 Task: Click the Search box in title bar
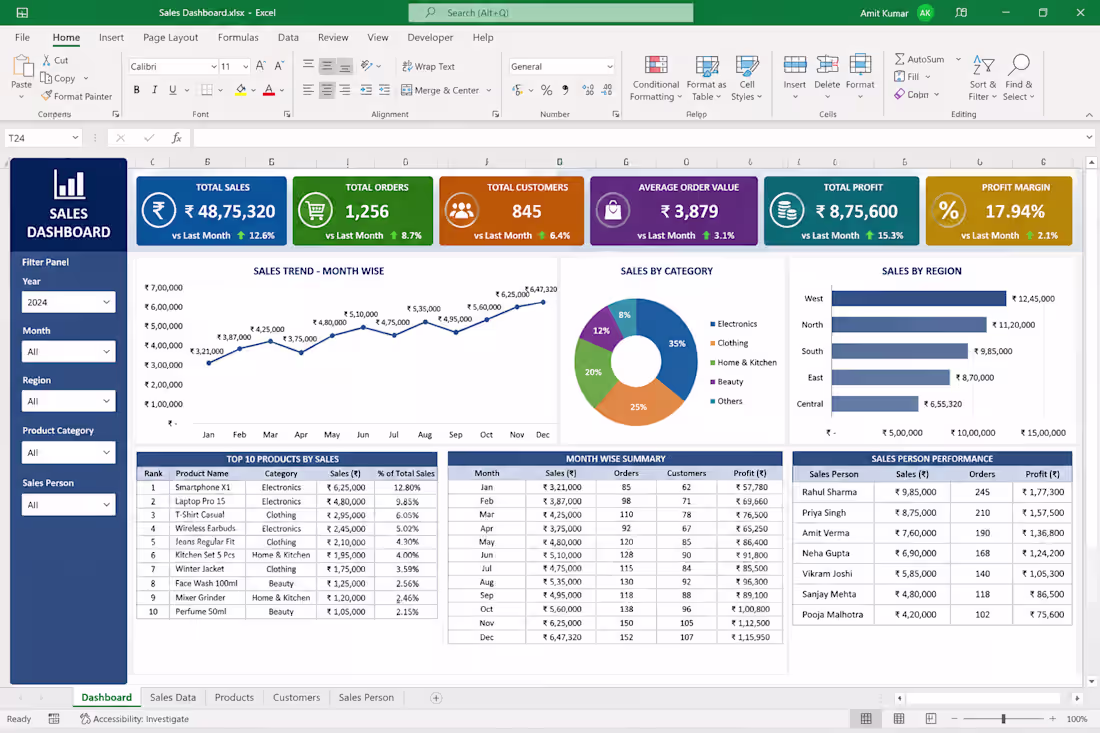click(551, 13)
